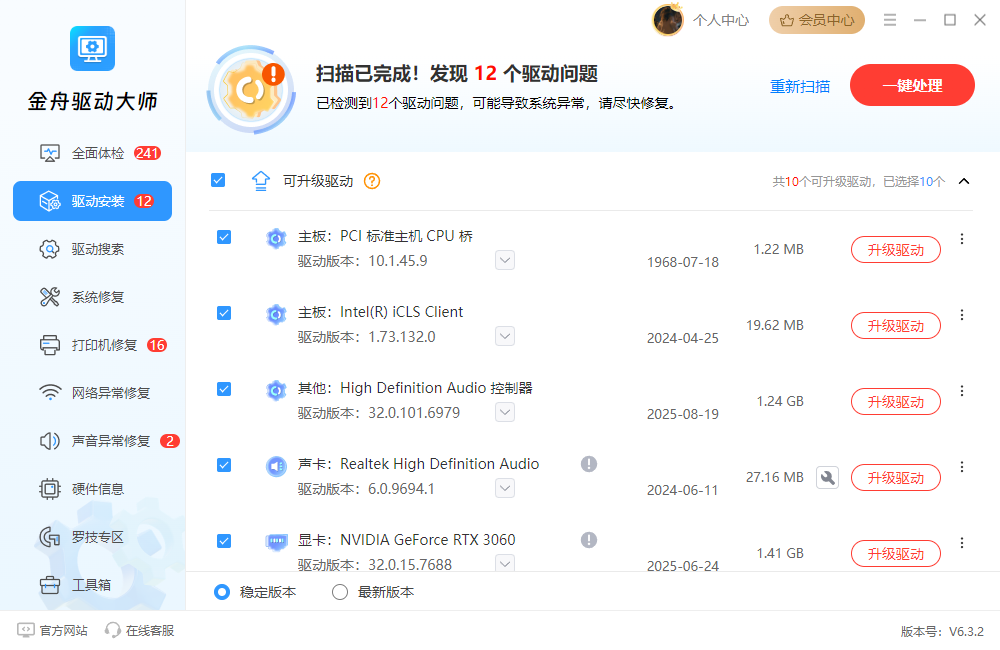This screenshot has width=1000, height=650.
Task: Click 升级驱动 for Intel(R) iCLS Client
Action: point(895,325)
